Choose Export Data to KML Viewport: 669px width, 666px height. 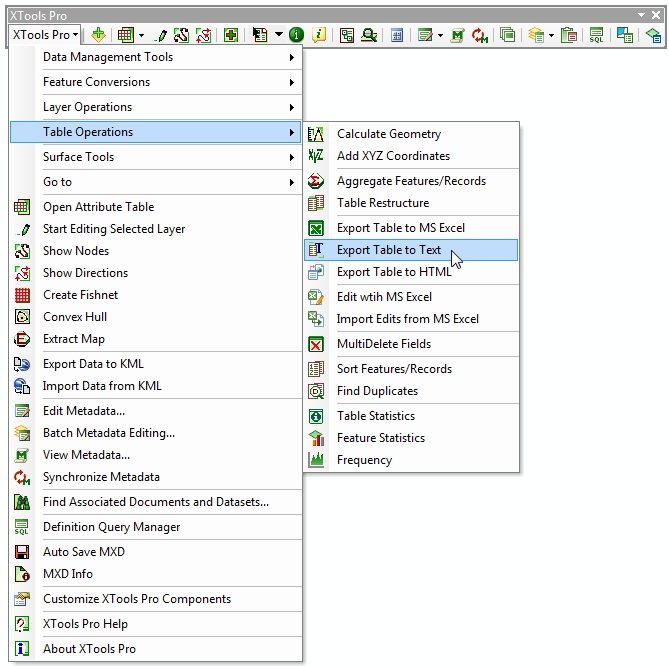click(156, 364)
